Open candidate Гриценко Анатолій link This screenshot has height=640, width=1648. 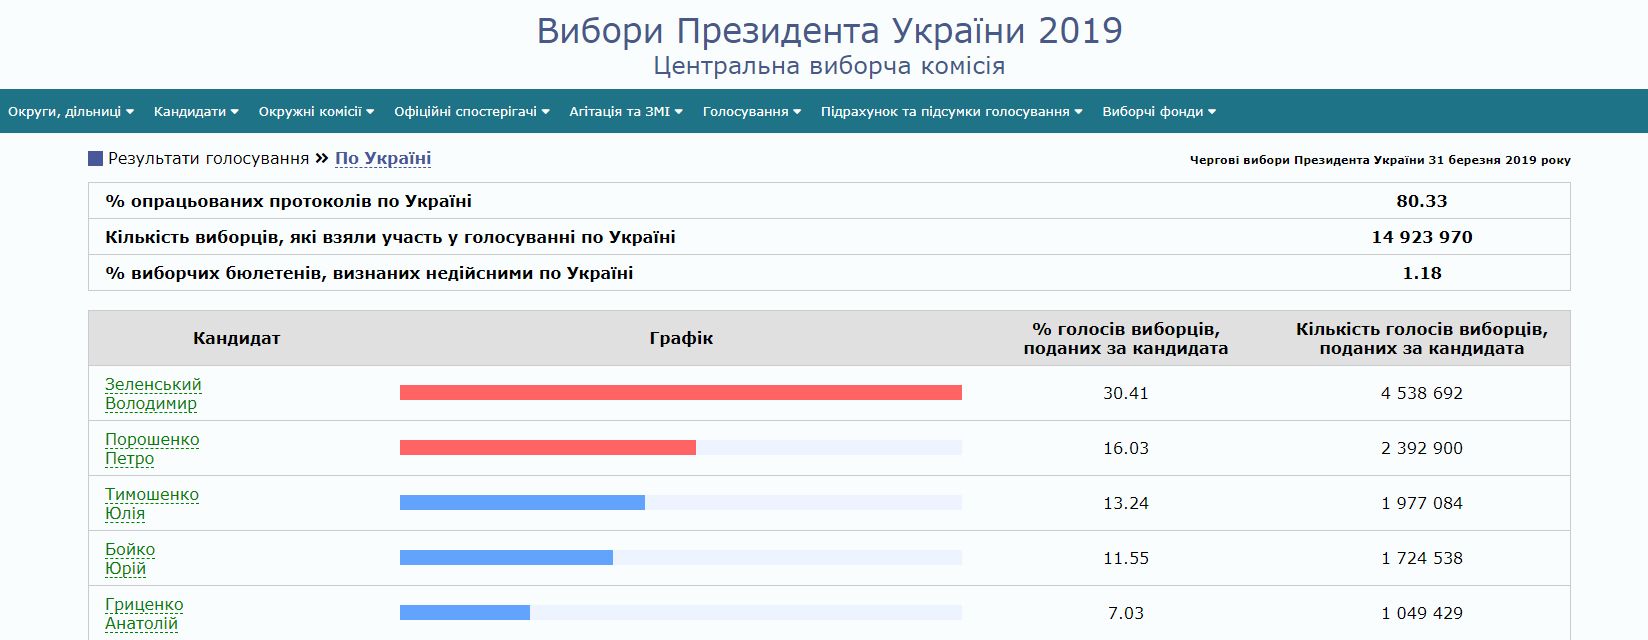tap(144, 614)
